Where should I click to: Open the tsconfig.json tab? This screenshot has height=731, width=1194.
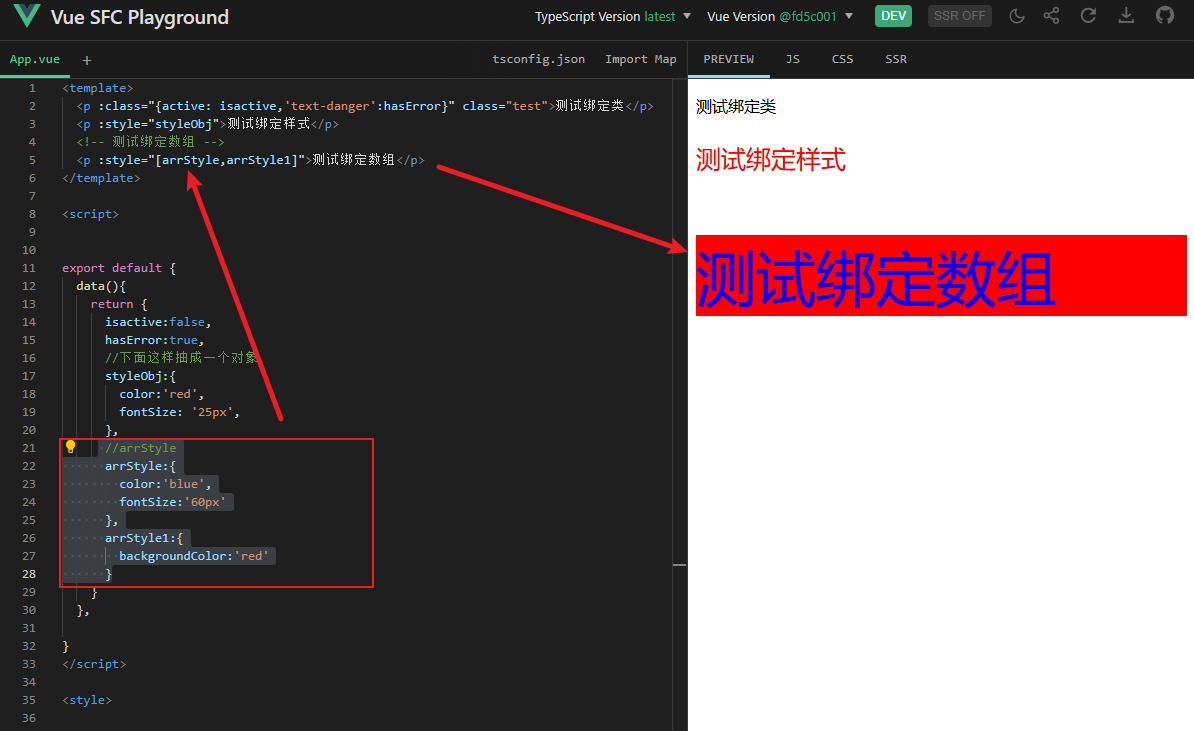tap(538, 59)
